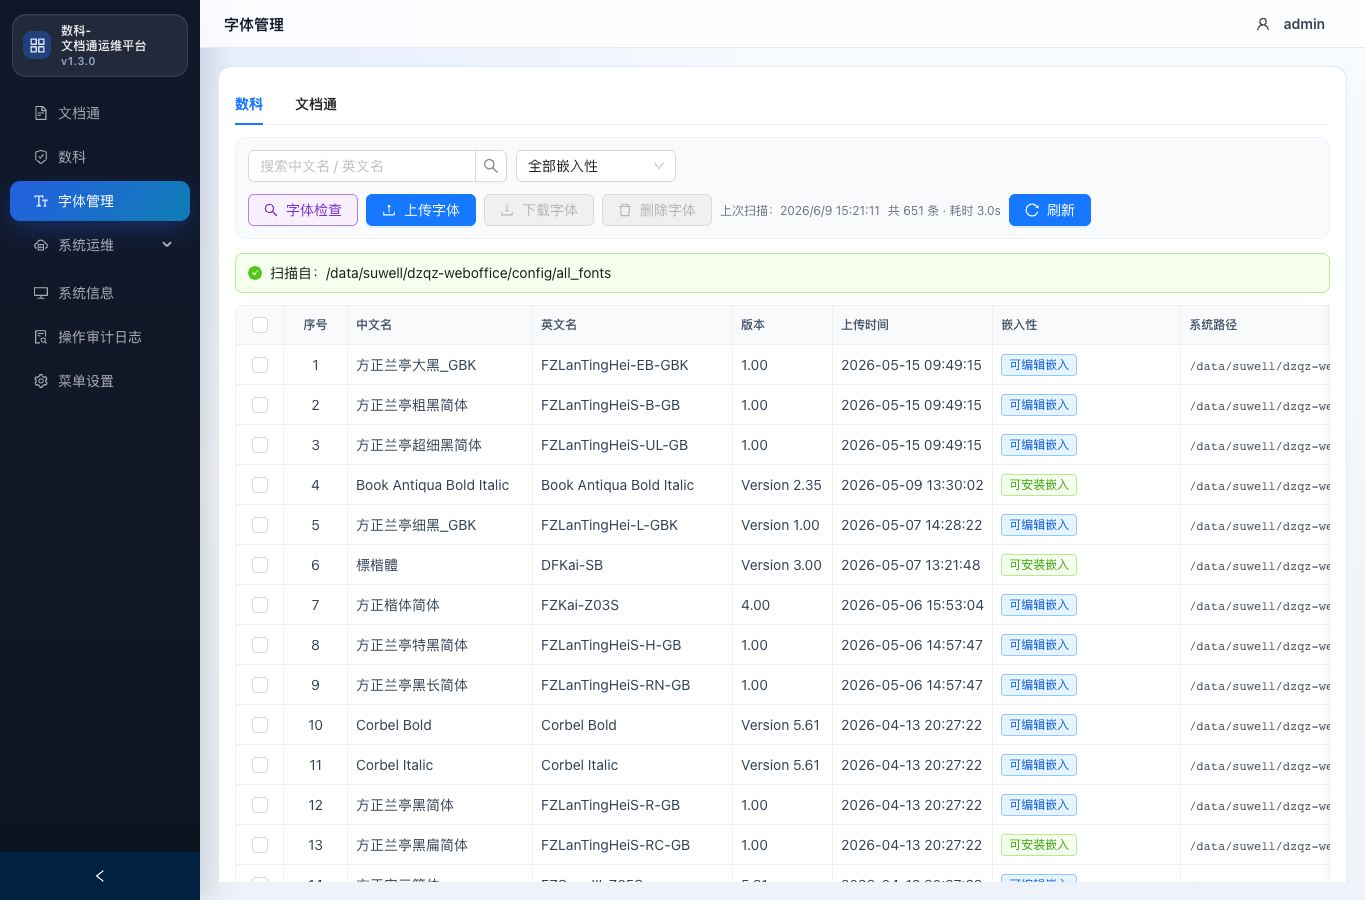Check the row for 標楷體
Viewport: 1365px width, 900px height.
click(260, 565)
